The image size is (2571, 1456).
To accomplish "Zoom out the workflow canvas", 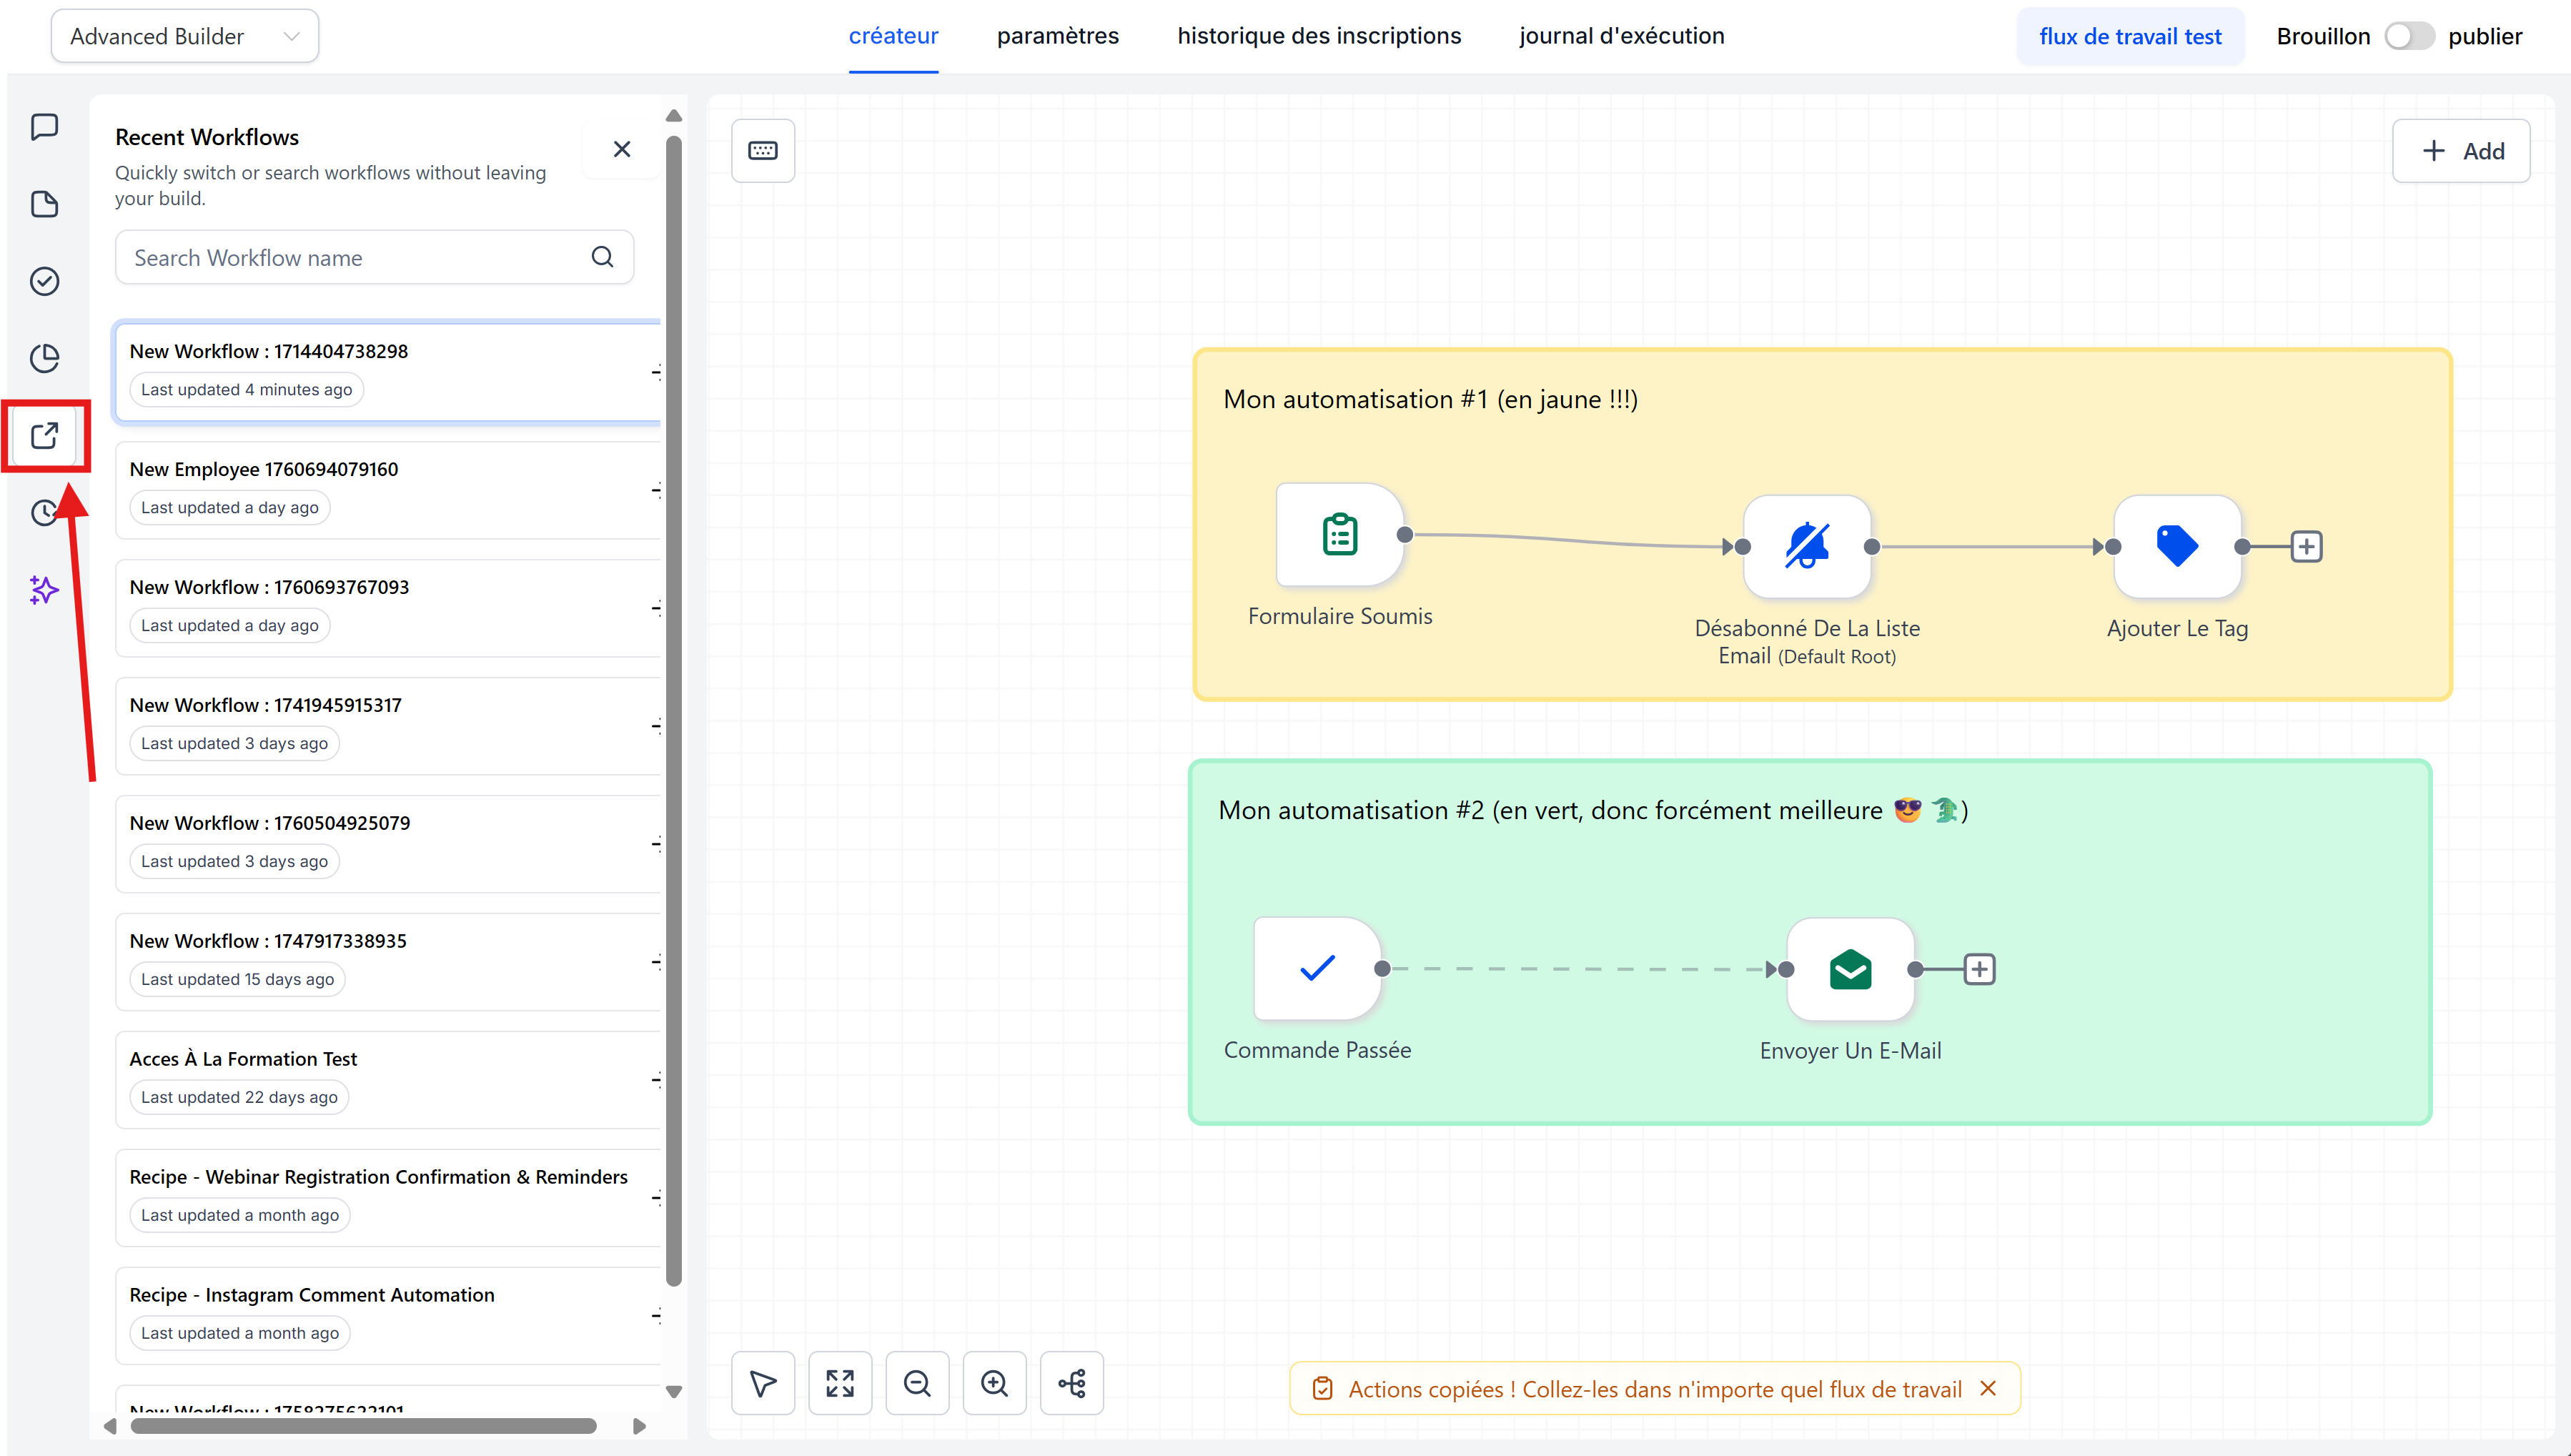I will pyautogui.click(x=916, y=1383).
